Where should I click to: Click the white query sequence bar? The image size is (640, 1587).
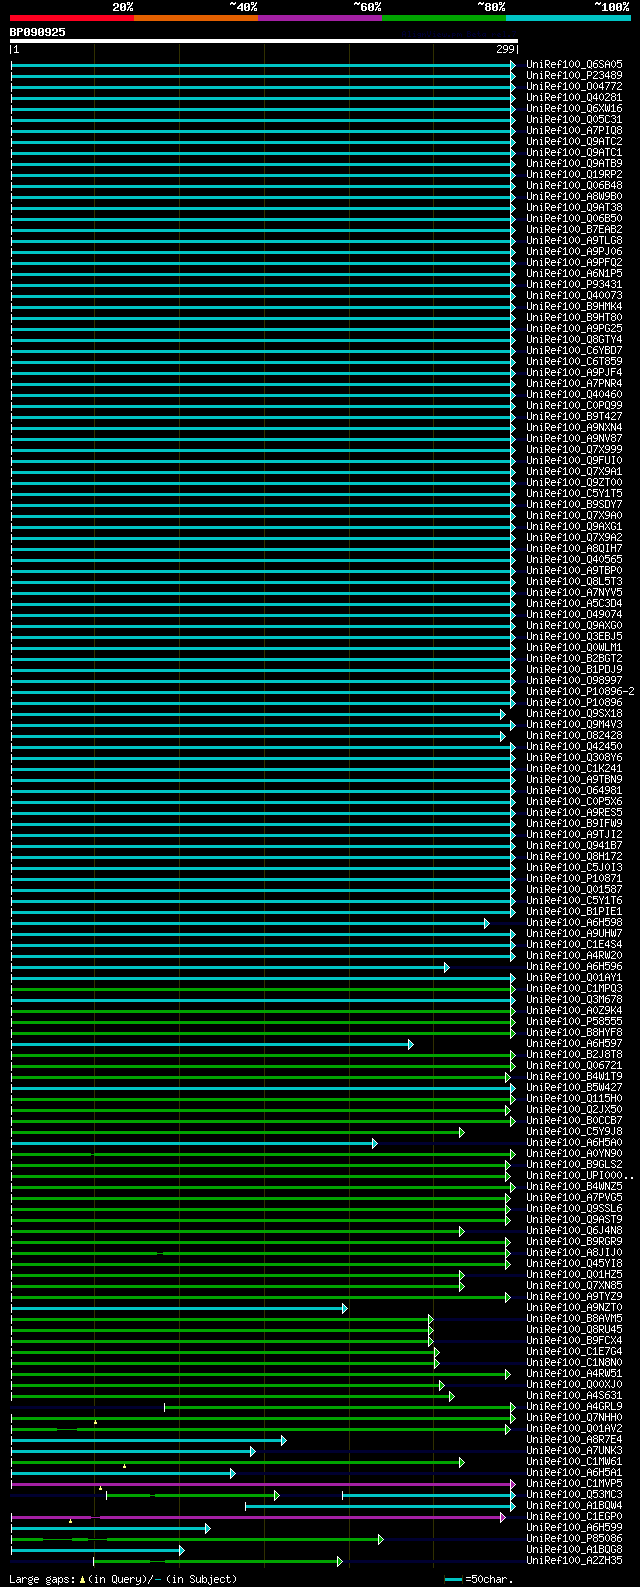[264, 41]
